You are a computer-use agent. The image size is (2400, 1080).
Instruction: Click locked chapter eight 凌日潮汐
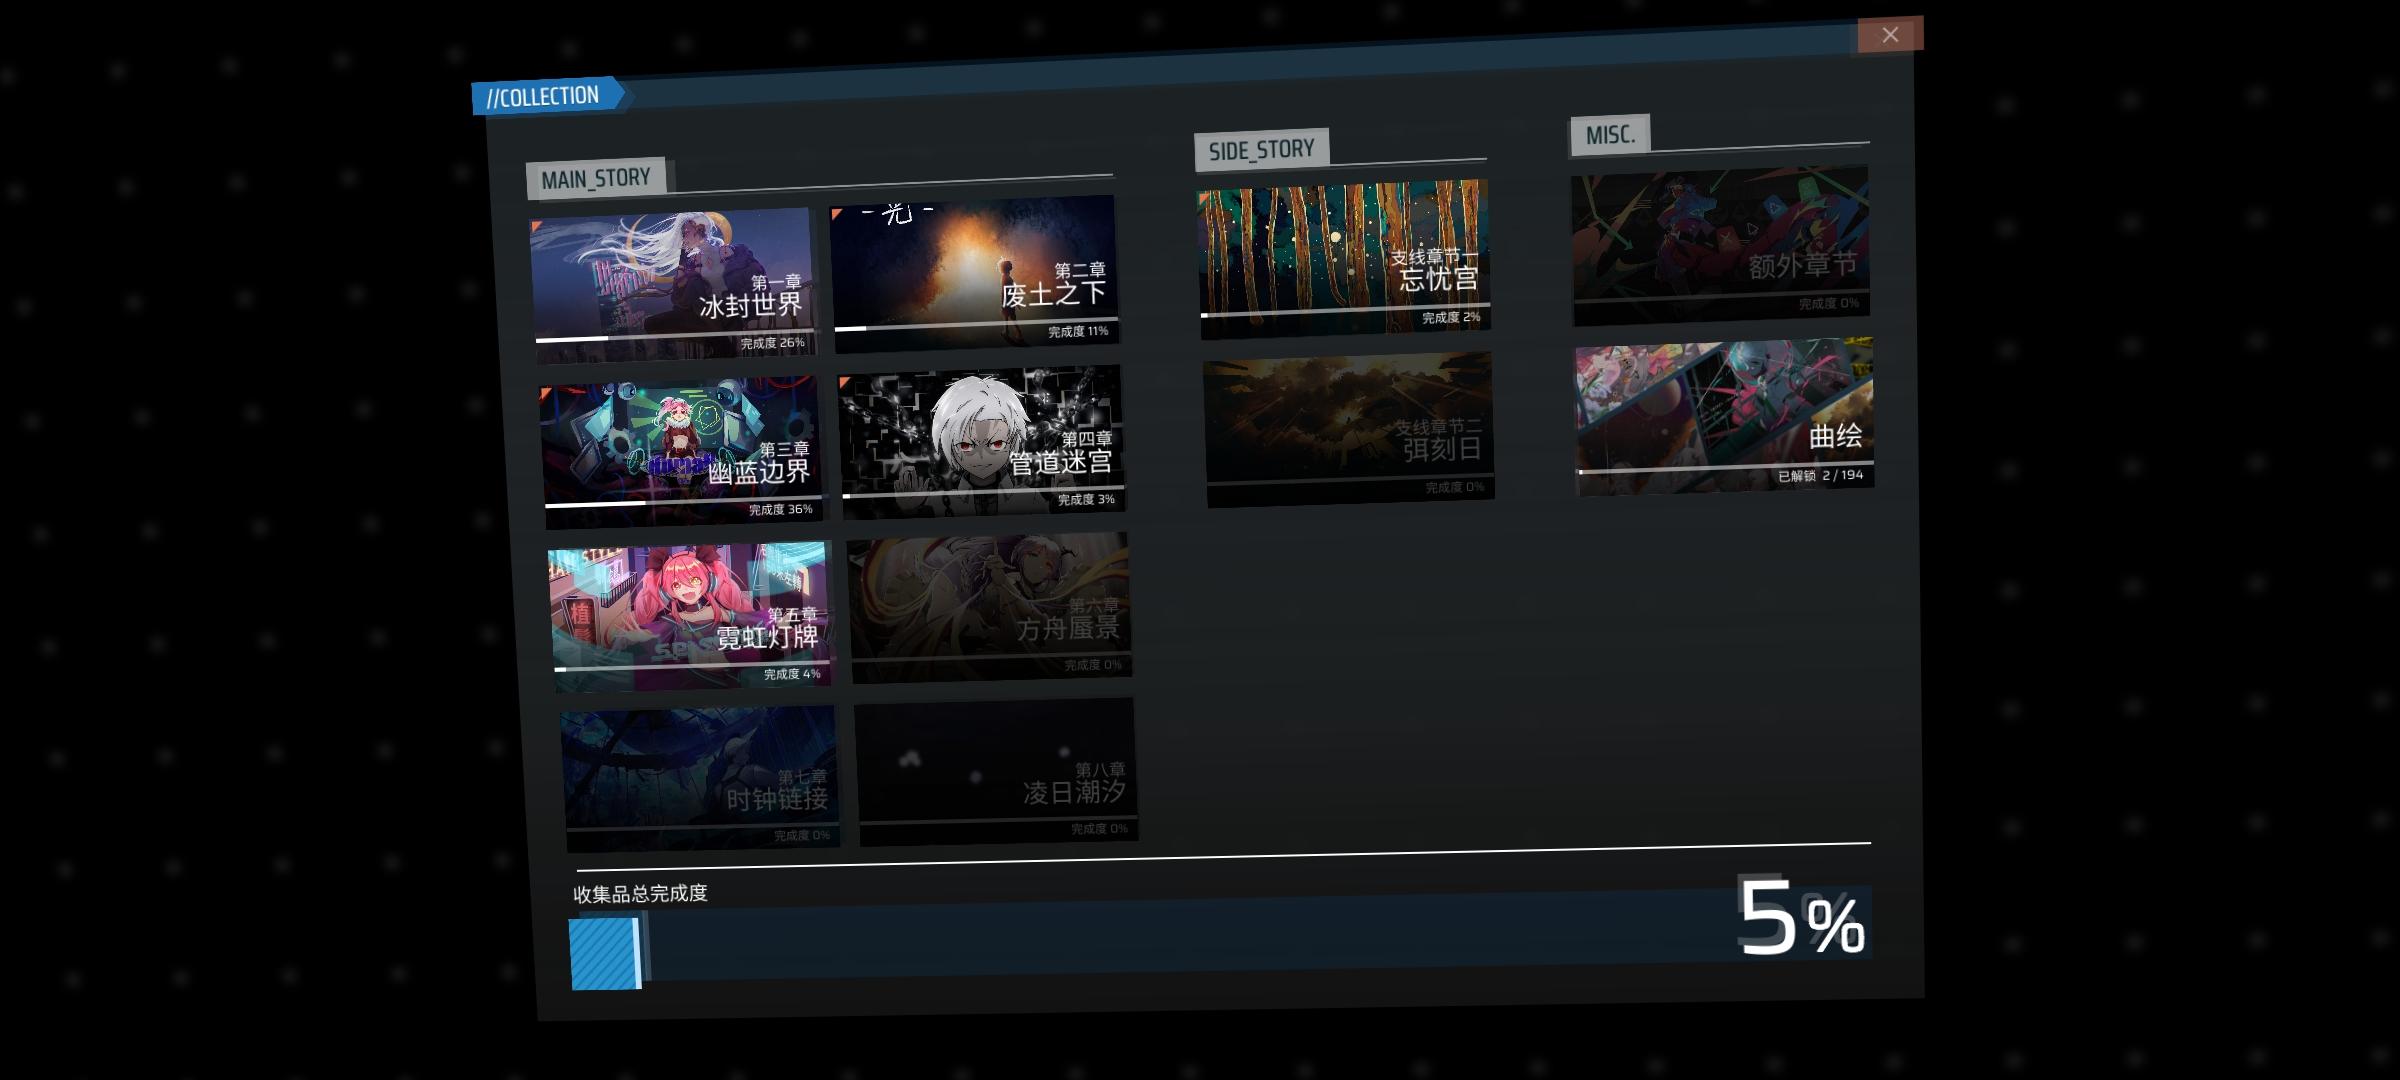[x=995, y=770]
